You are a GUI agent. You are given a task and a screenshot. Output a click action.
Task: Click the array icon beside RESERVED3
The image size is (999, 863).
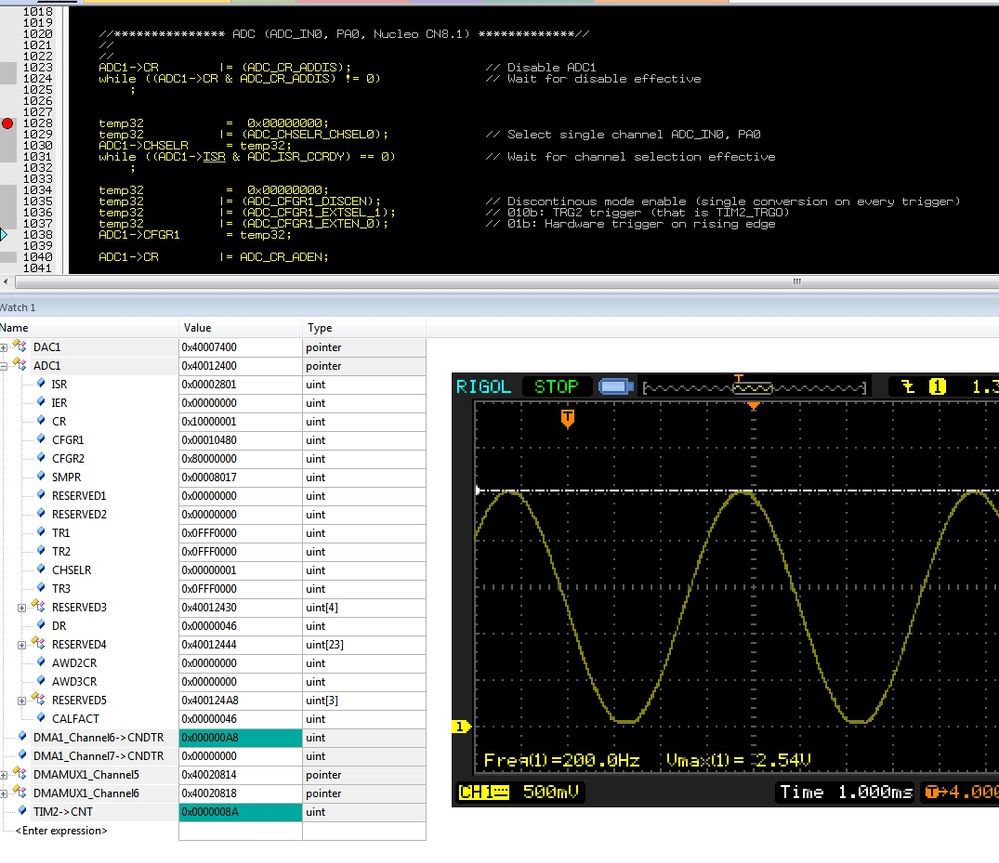38,606
